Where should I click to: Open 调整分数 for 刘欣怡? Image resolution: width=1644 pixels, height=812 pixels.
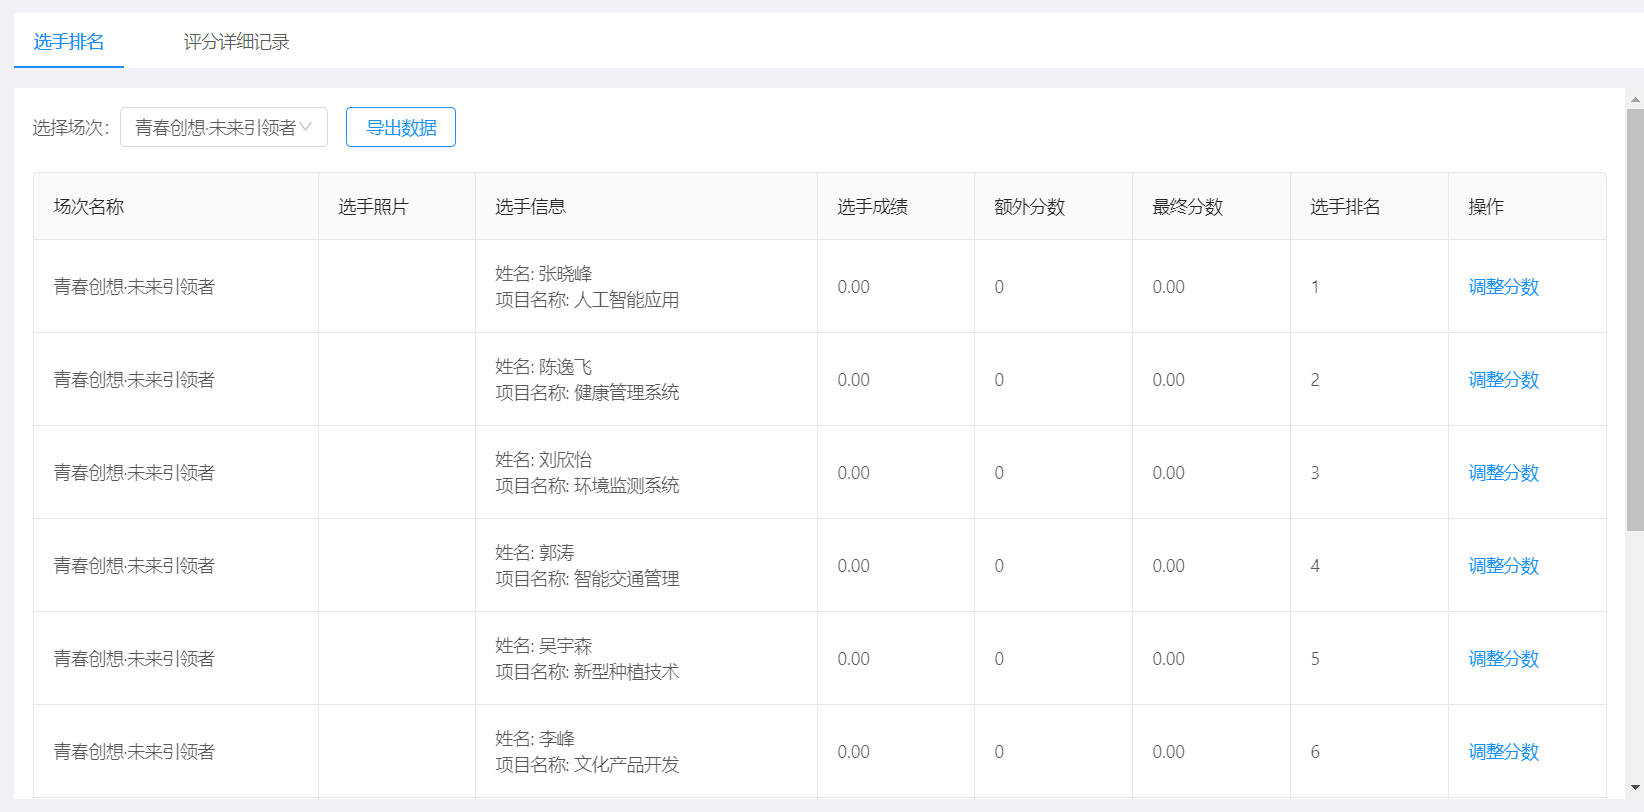tap(1502, 473)
